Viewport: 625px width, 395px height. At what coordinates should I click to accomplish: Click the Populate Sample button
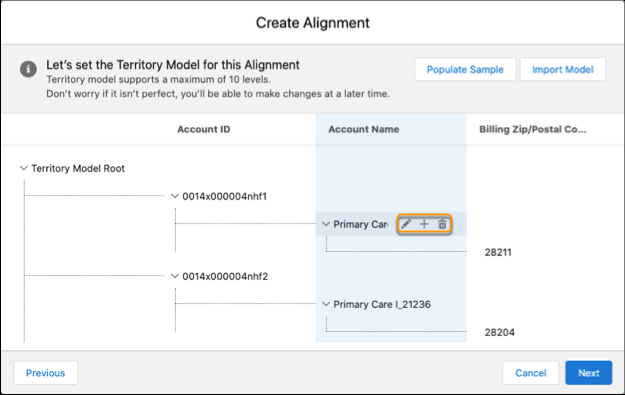point(465,69)
